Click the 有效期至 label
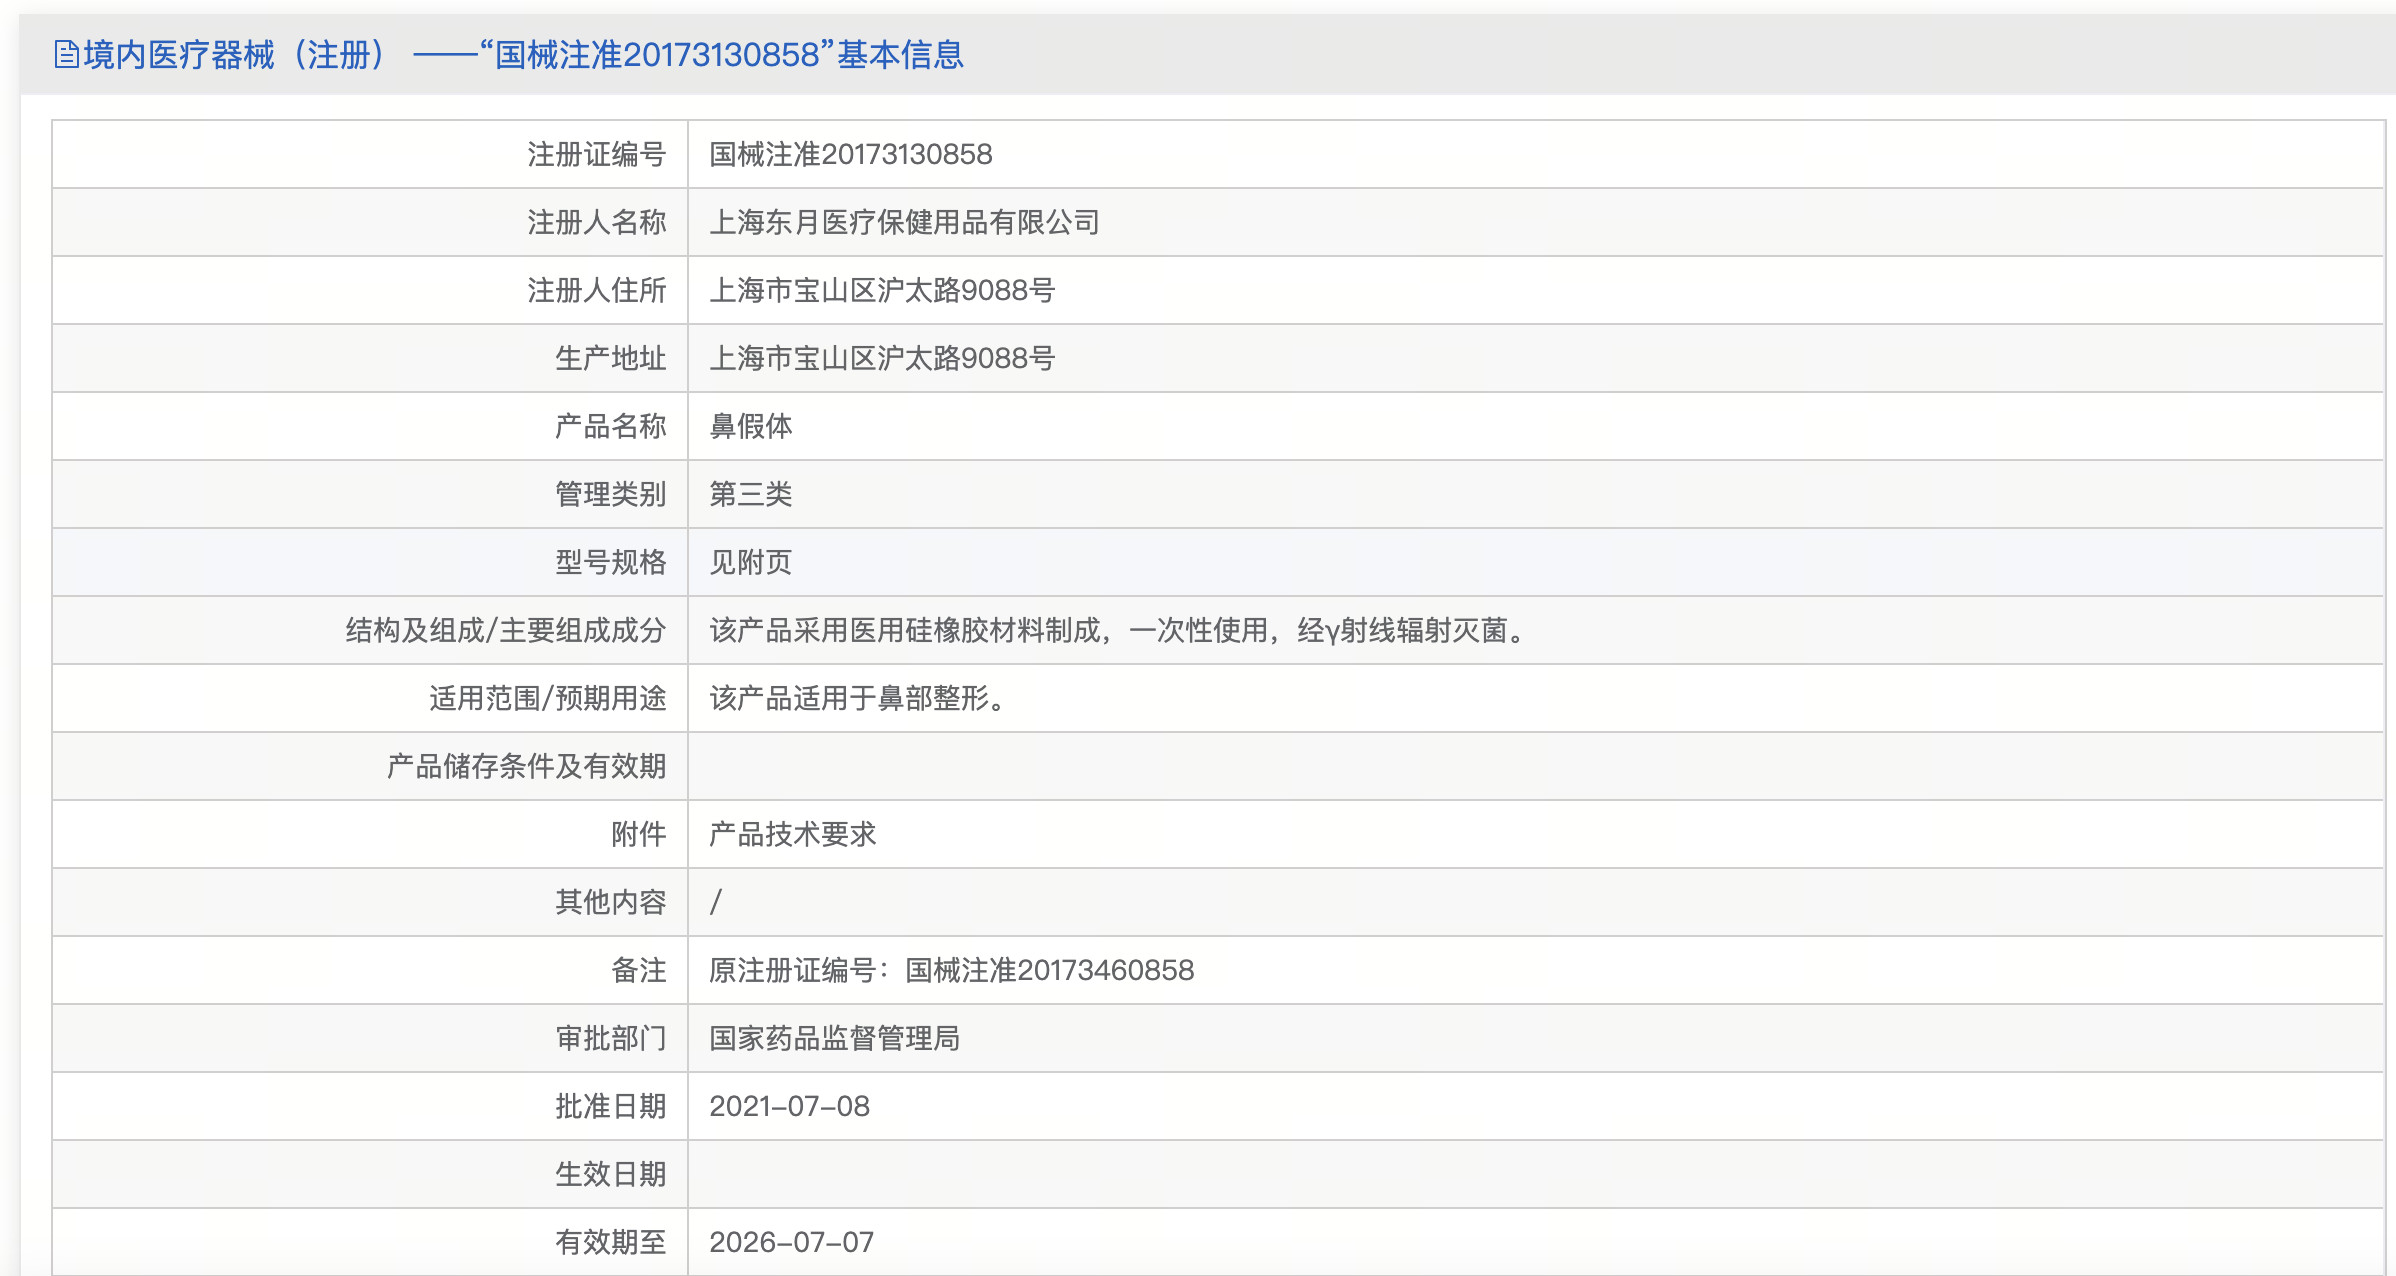The image size is (2396, 1276). click(x=611, y=1242)
